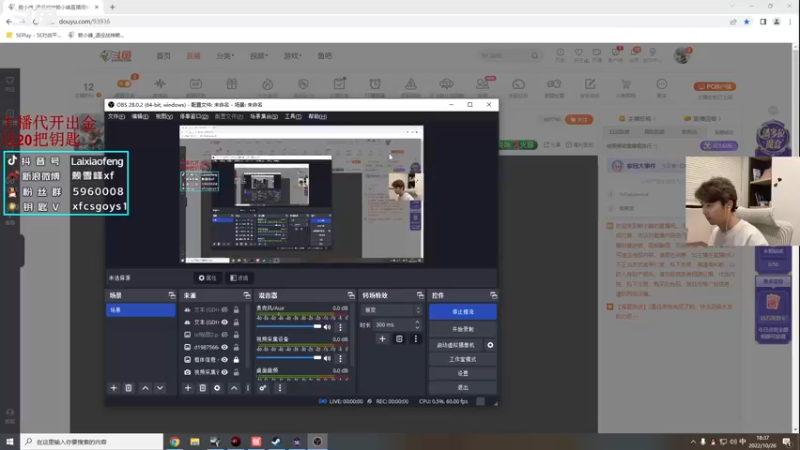Image resolution: width=800 pixels, height=450 pixels.
Task: Open OBS 帮助(H) menu
Action: [317, 116]
